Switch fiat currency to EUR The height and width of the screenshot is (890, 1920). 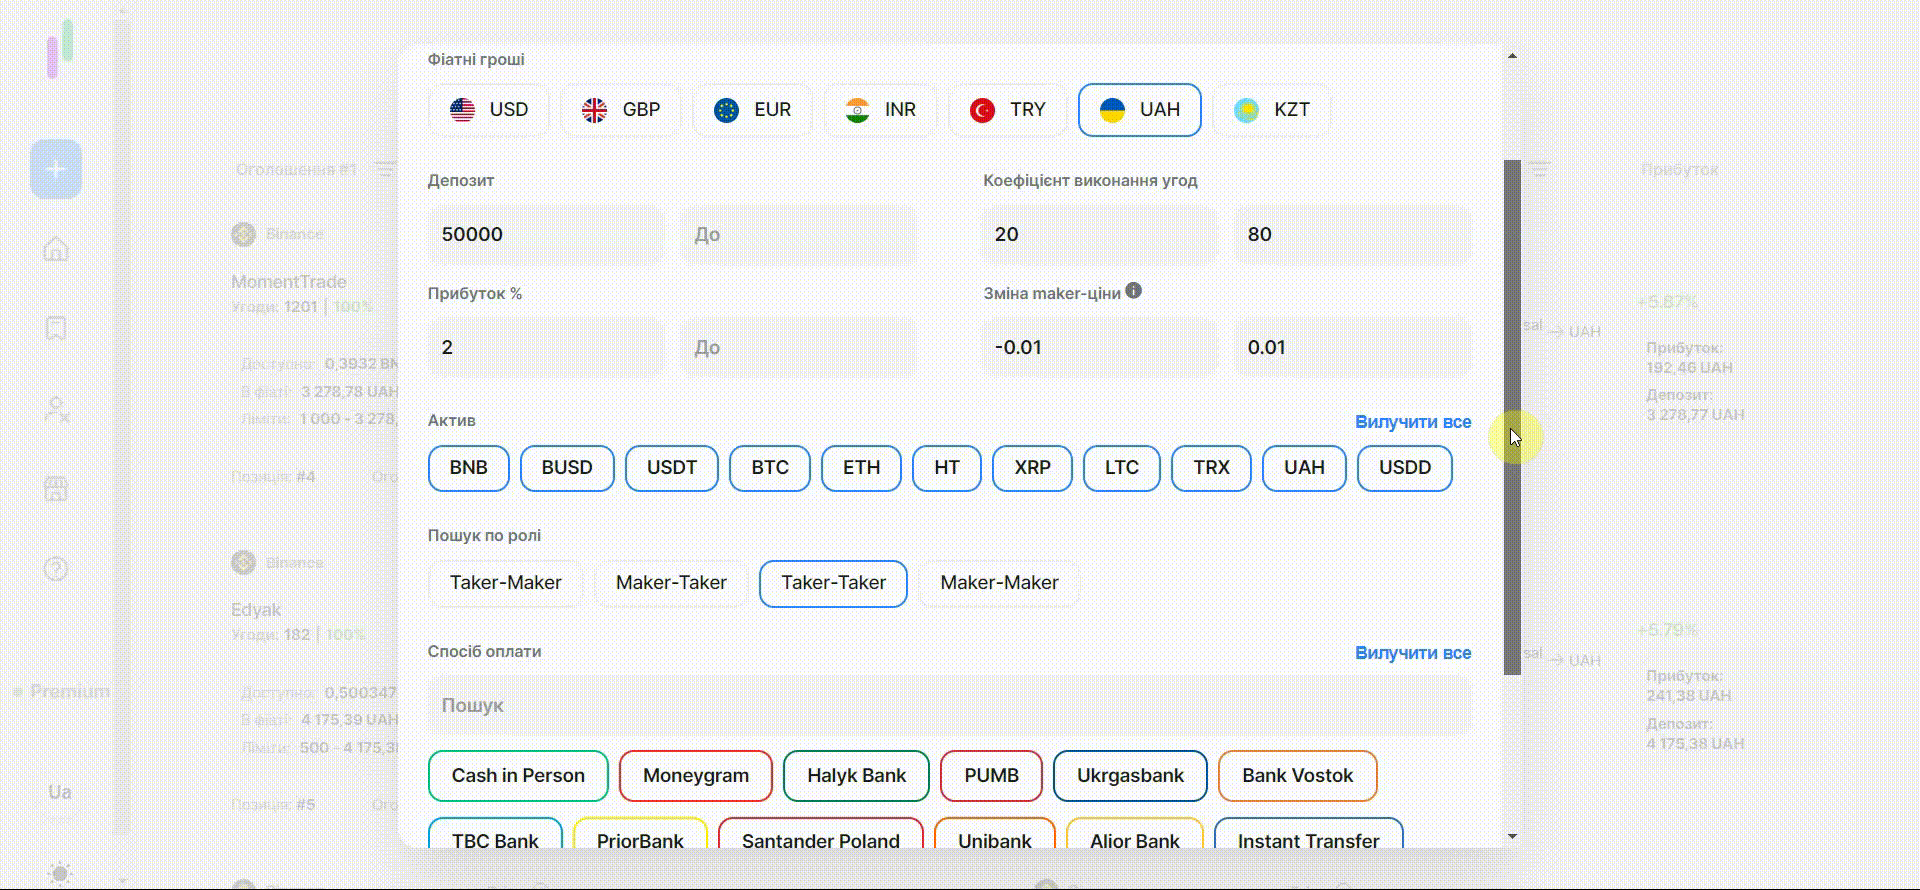coord(752,110)
